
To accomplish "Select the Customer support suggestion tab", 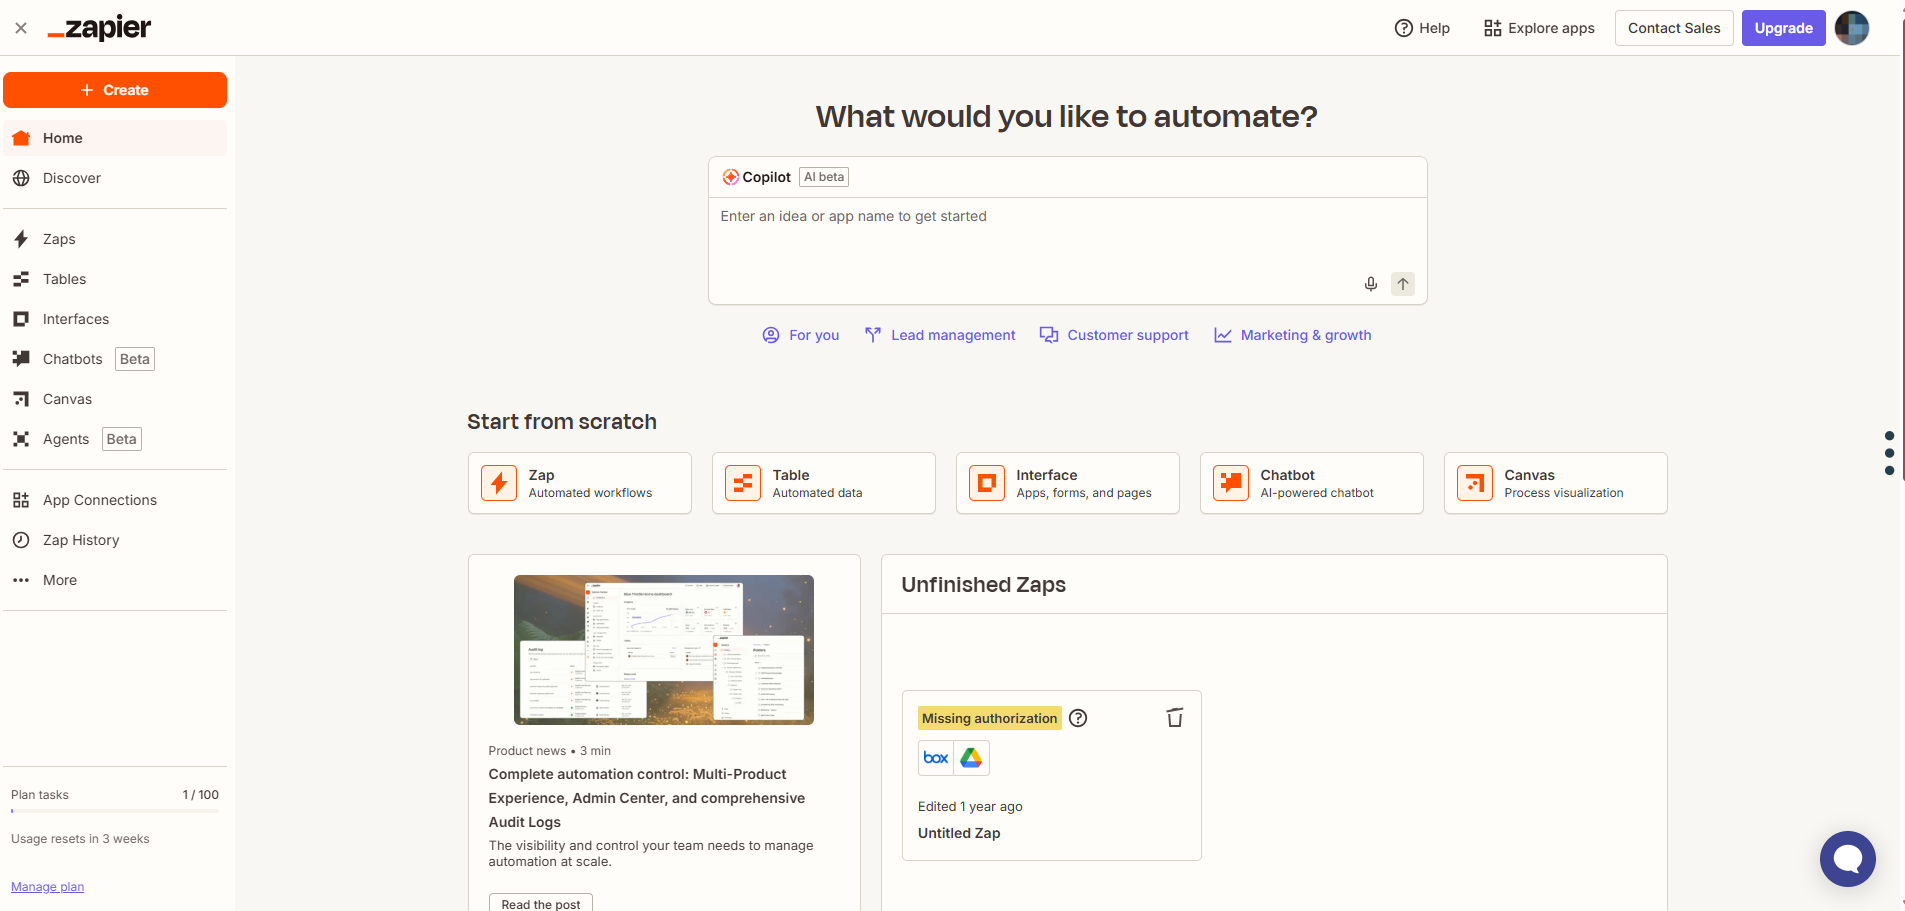I will (x=1114, y=335).
